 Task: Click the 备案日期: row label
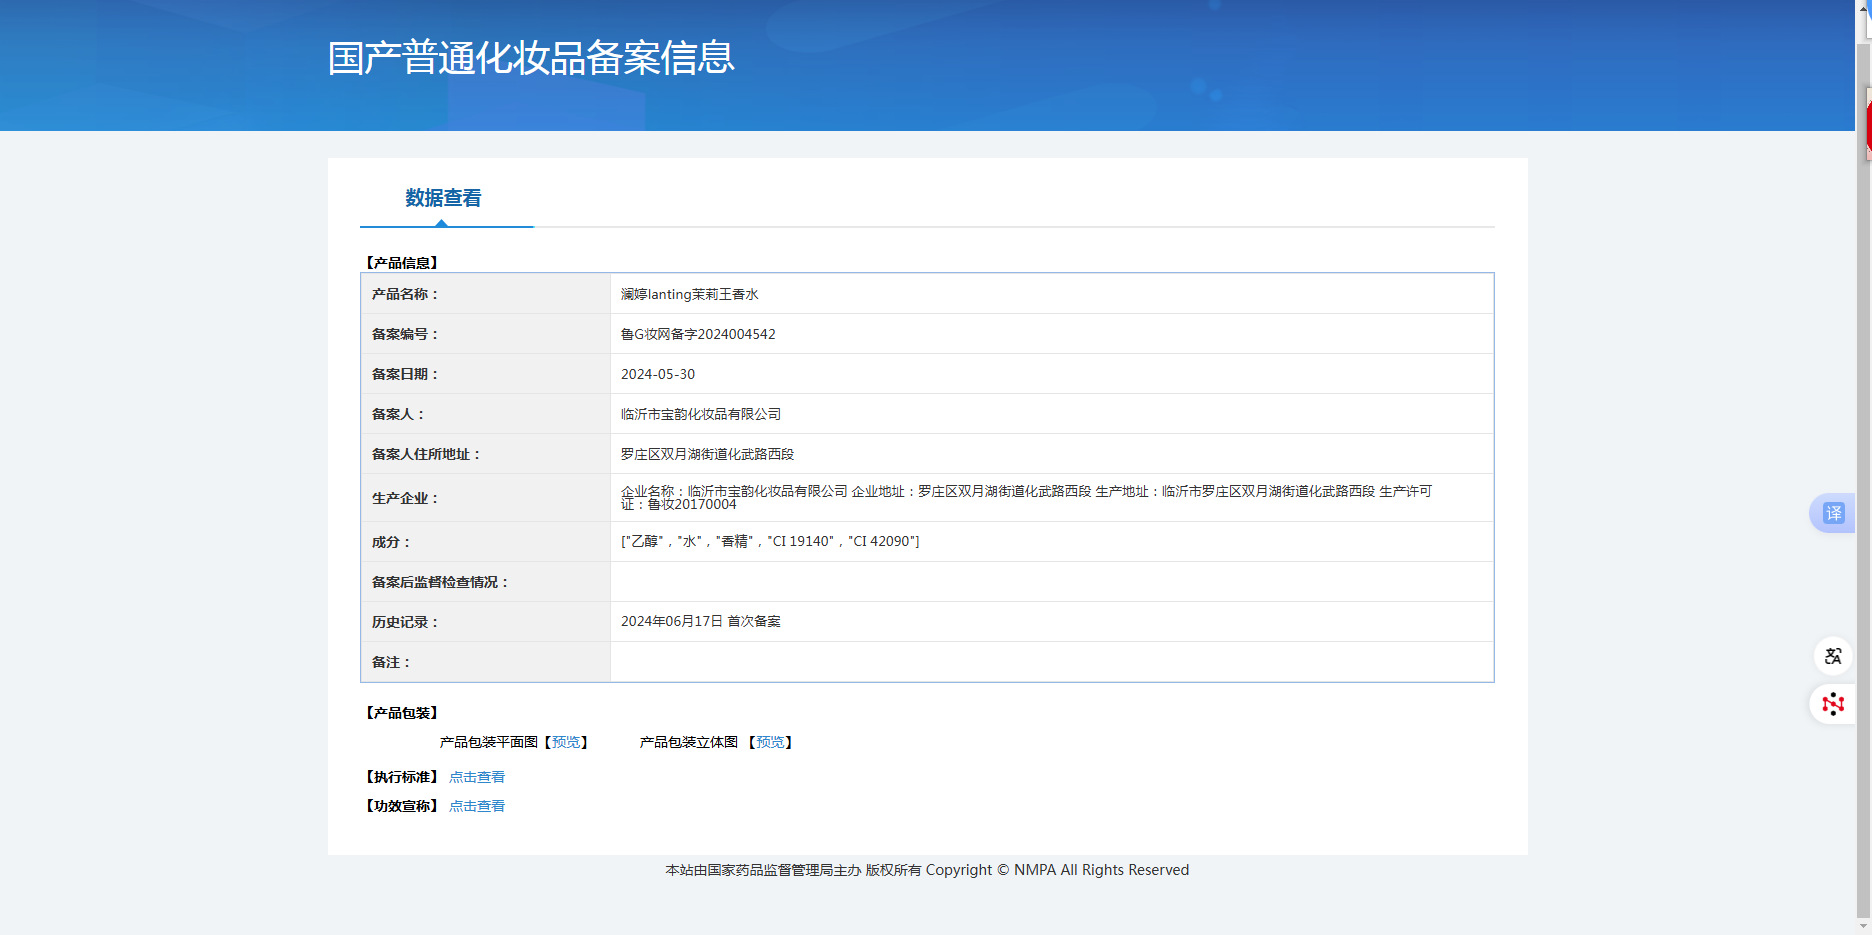point(405,374)
